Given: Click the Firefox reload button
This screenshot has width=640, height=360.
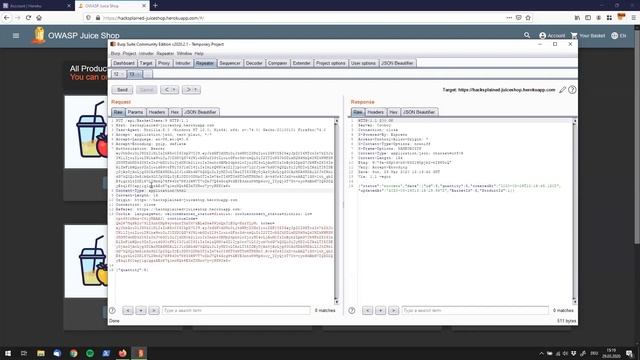Looking at the screenshot, I should point(28,18).
